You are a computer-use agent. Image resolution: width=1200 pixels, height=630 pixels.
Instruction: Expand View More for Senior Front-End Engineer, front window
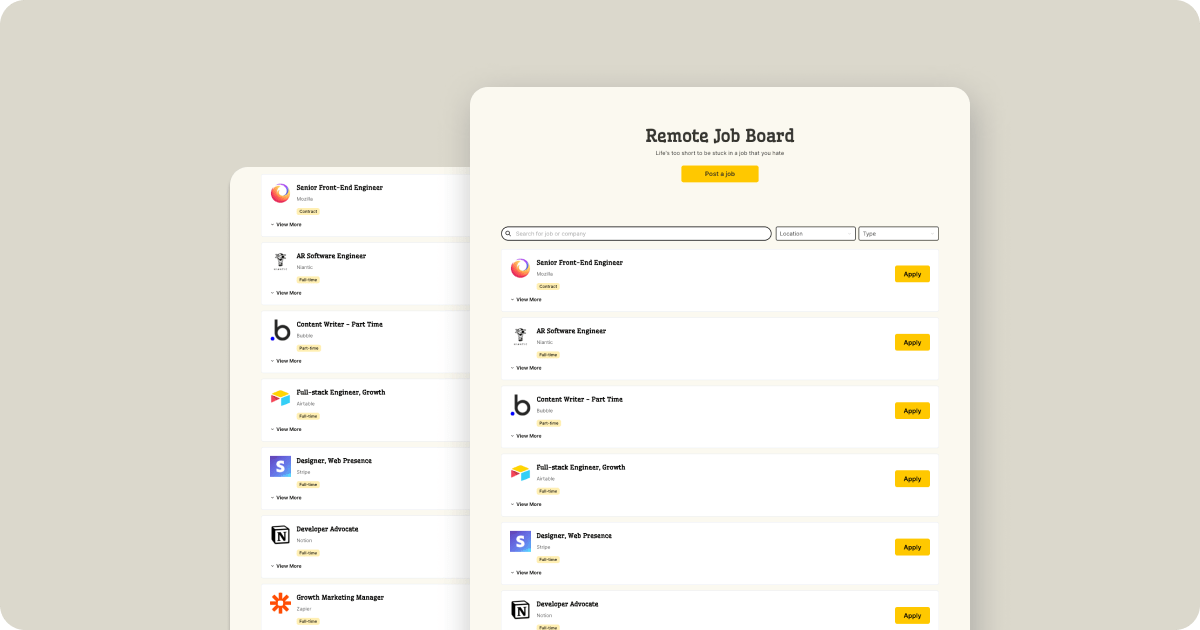tap(526, 299)
